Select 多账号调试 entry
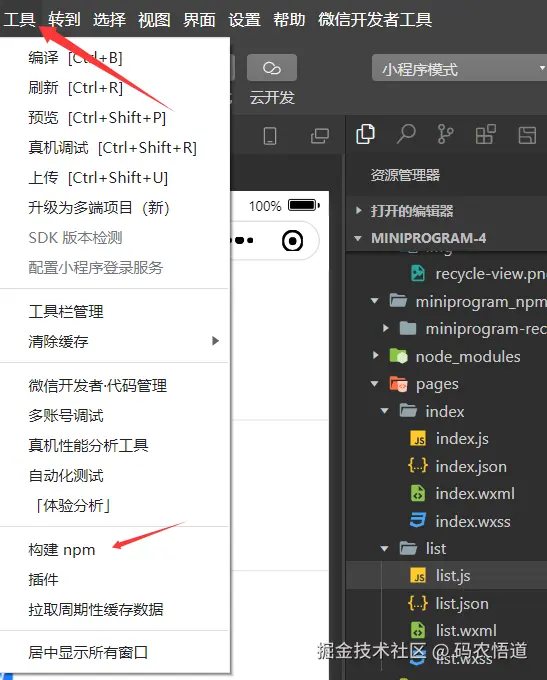Viewport: 547px width, 680px height. click(66, 415)
